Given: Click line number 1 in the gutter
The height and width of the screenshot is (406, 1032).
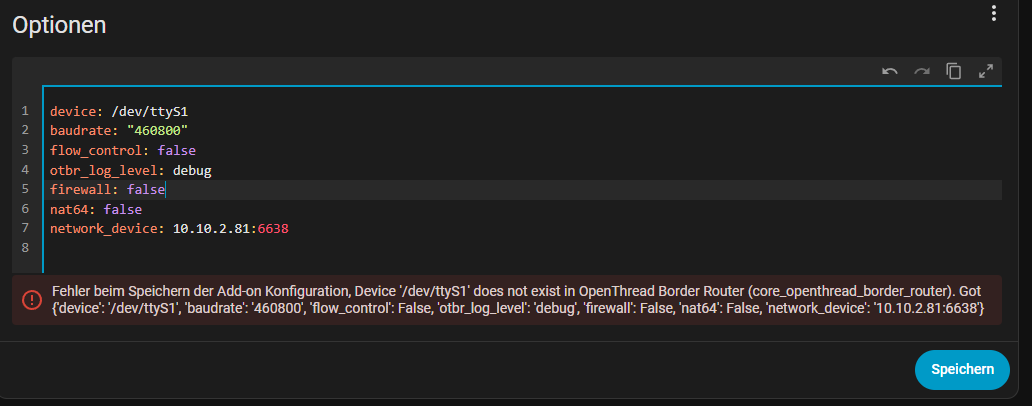Looking at the screenshot, I should [25, 112].
